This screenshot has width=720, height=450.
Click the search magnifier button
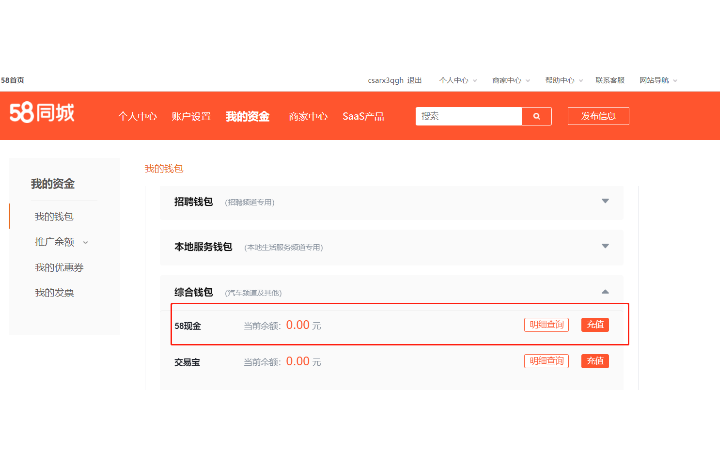tap(536, 116)
